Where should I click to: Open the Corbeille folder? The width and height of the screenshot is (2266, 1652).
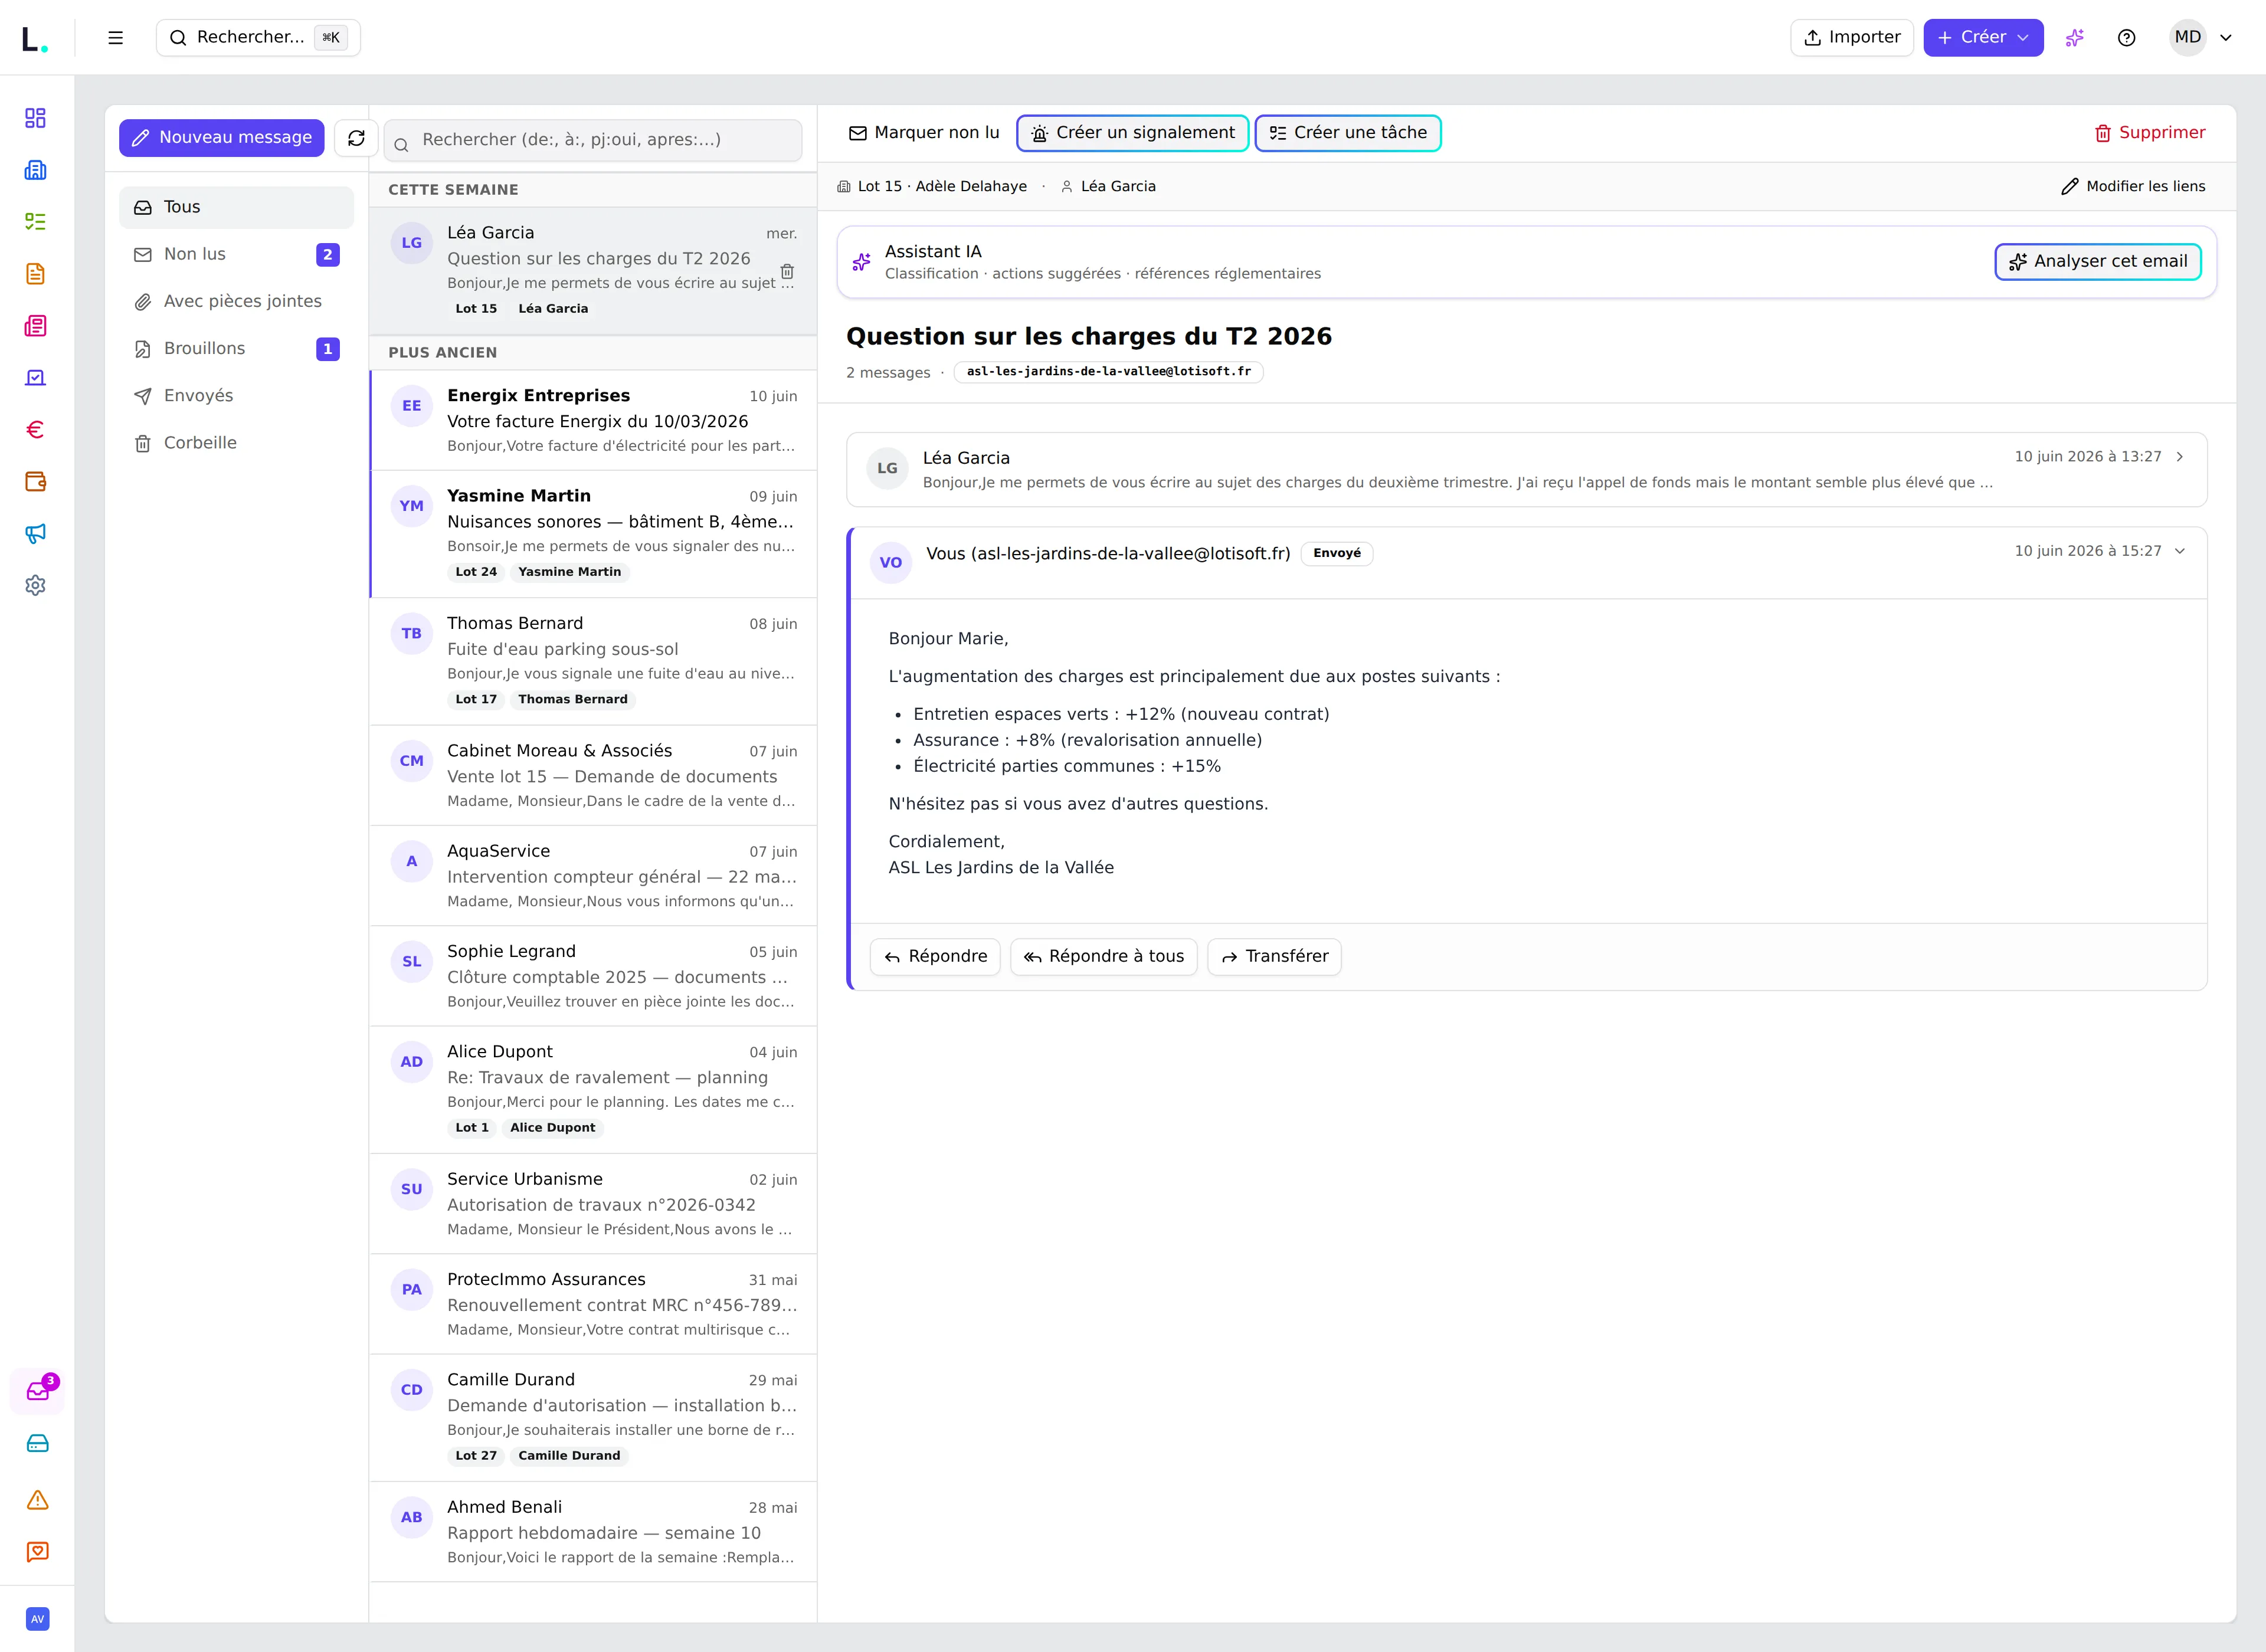[x=236, y=443]
